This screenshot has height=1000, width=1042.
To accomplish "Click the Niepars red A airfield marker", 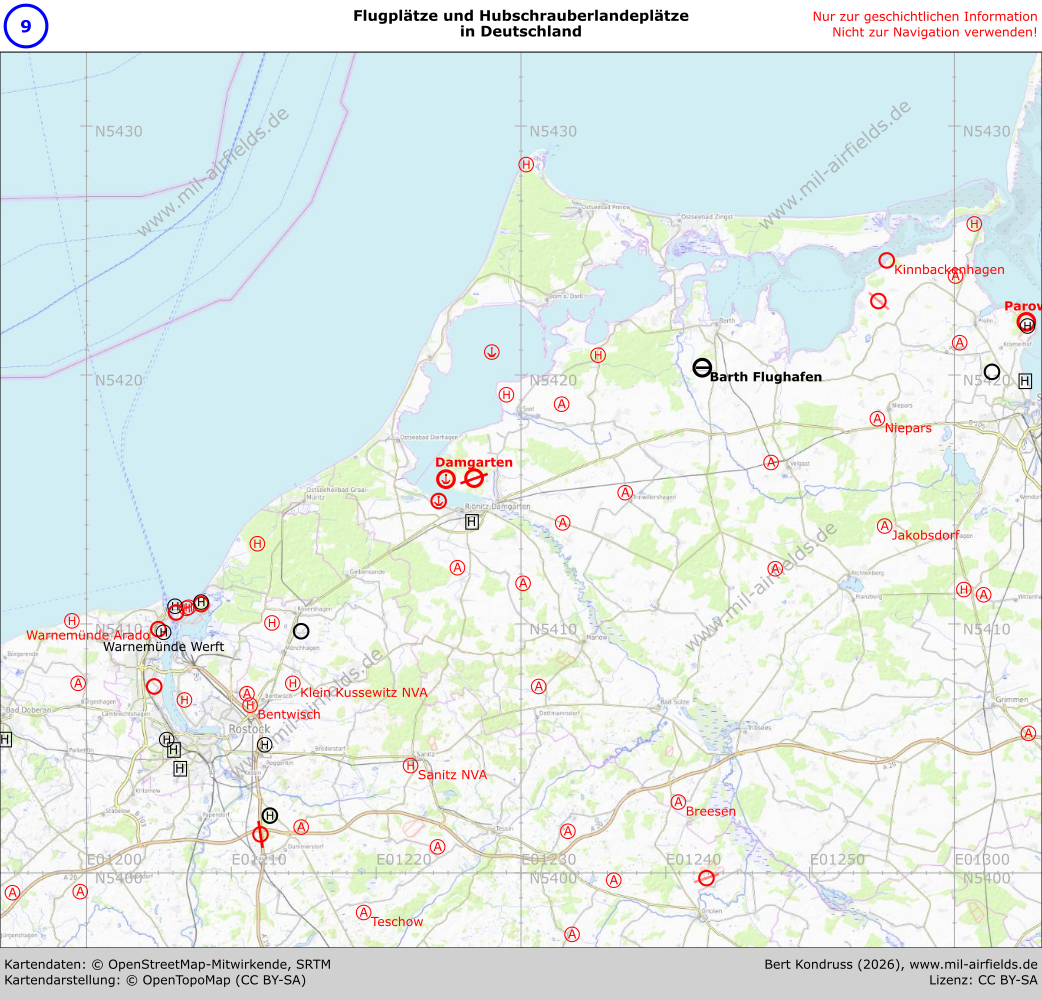I will [877, 419].
